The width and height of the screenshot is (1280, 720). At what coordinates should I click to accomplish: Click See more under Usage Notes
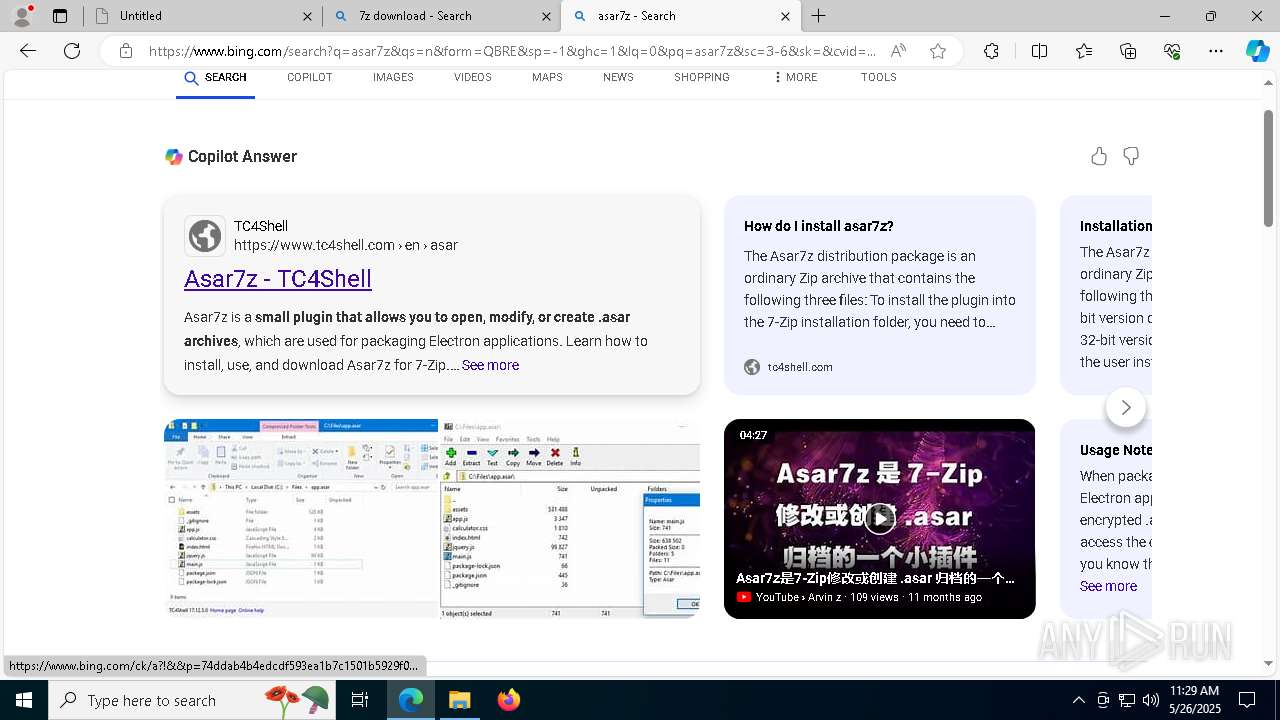tap(1108, 586)
